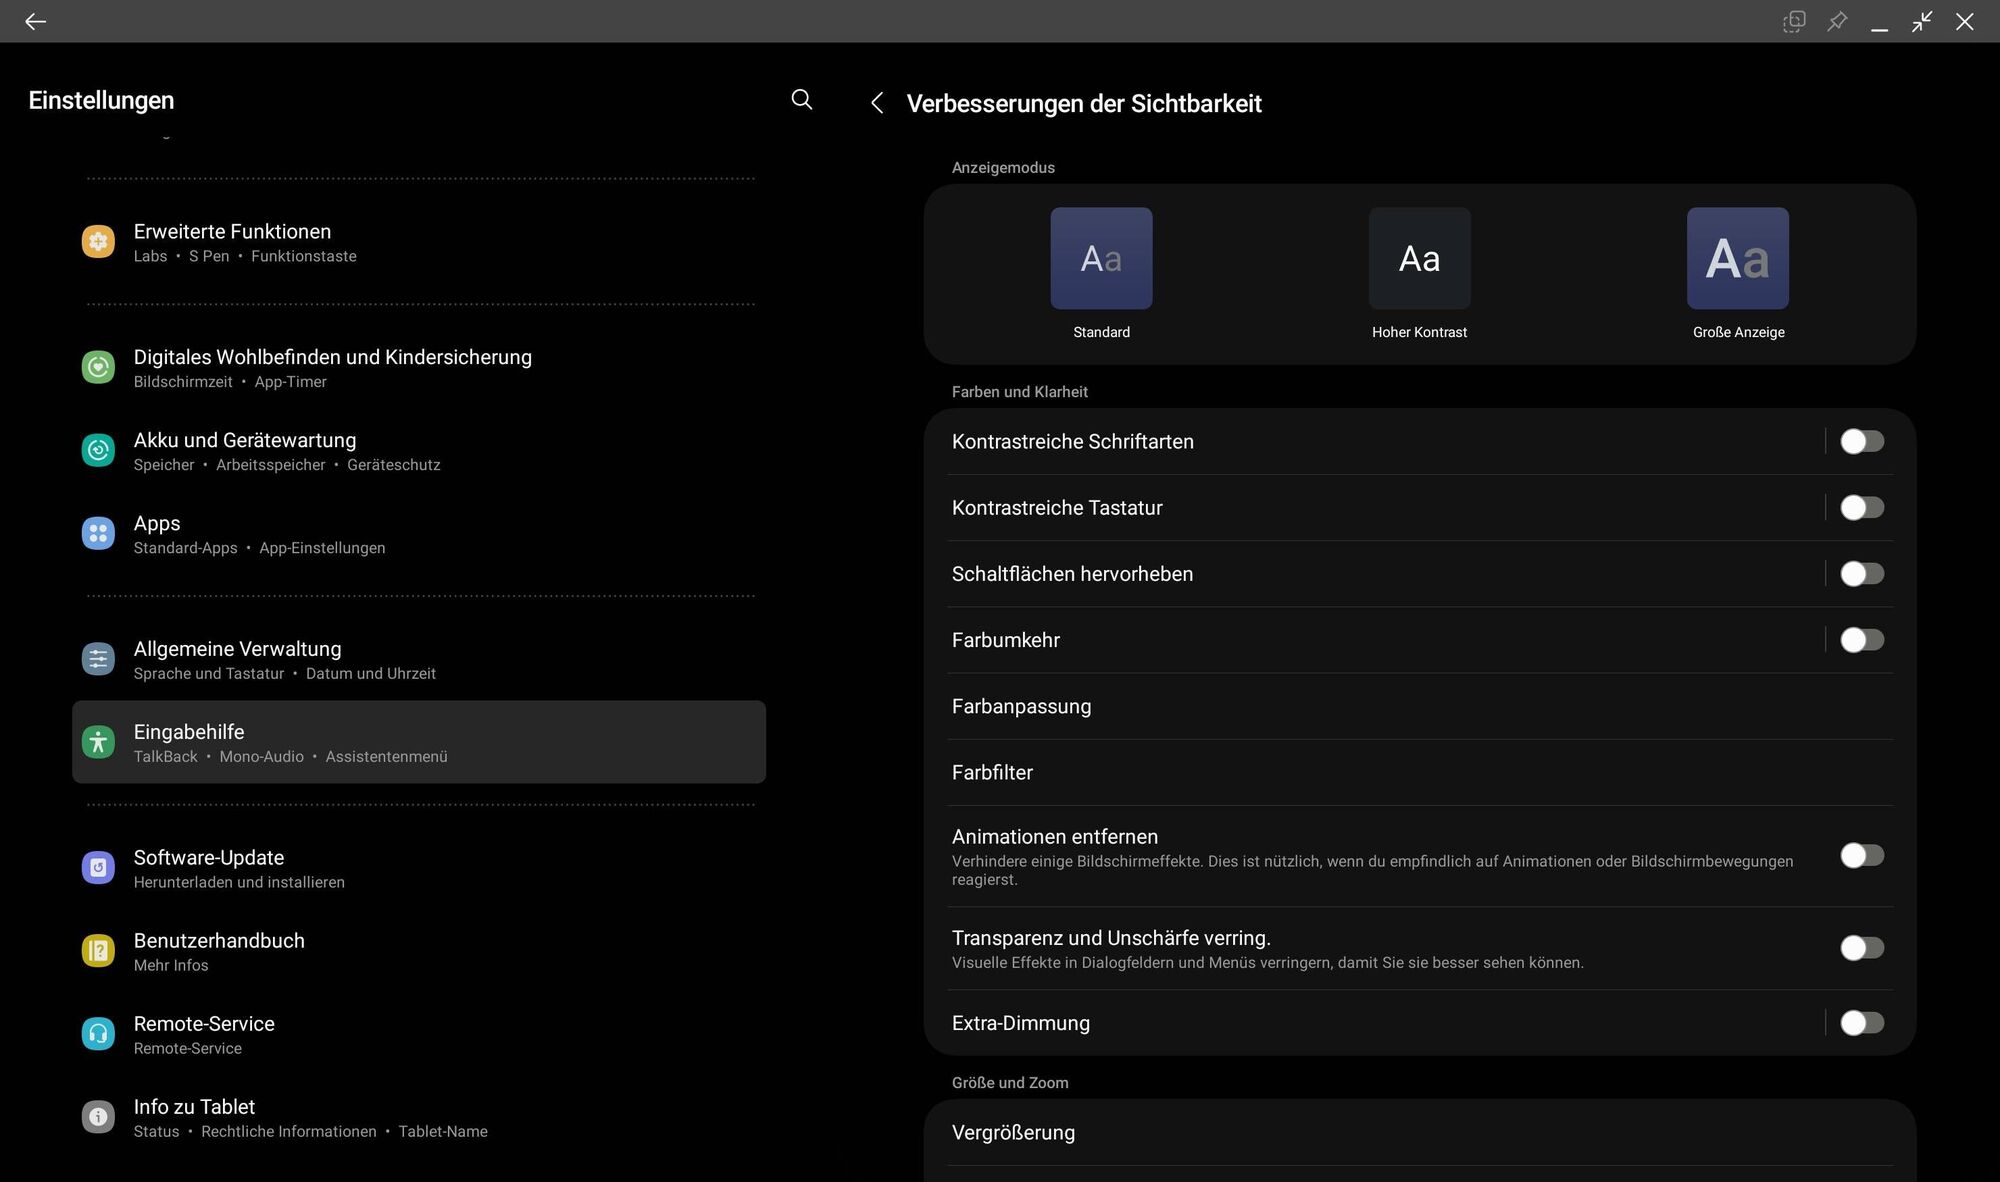Open Schaltflächen hervorheben label
The width and height of the screenshot is (2000, 1182).
point(1072,574)
